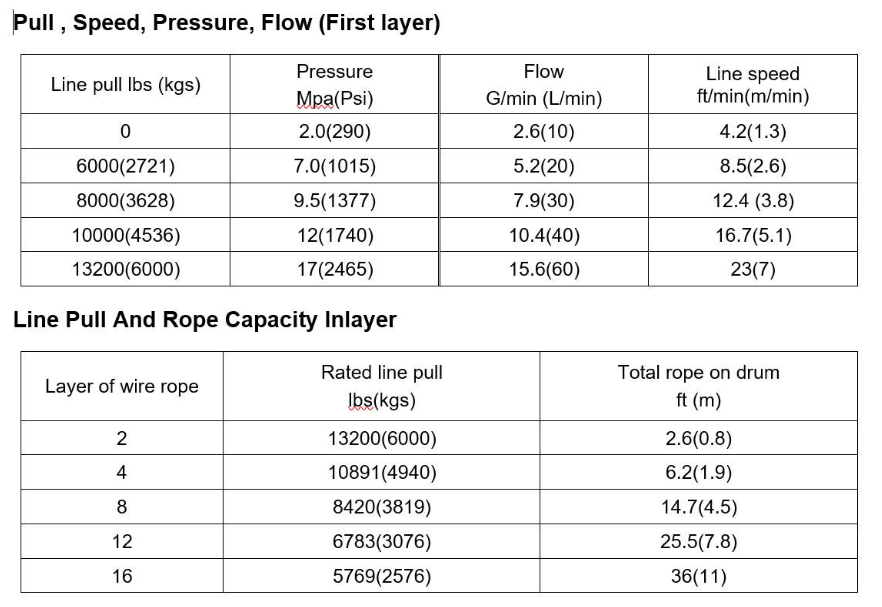Select the Line pull lbs (kgs) header cell
The image size is (882, 607).
coord(125,84)
